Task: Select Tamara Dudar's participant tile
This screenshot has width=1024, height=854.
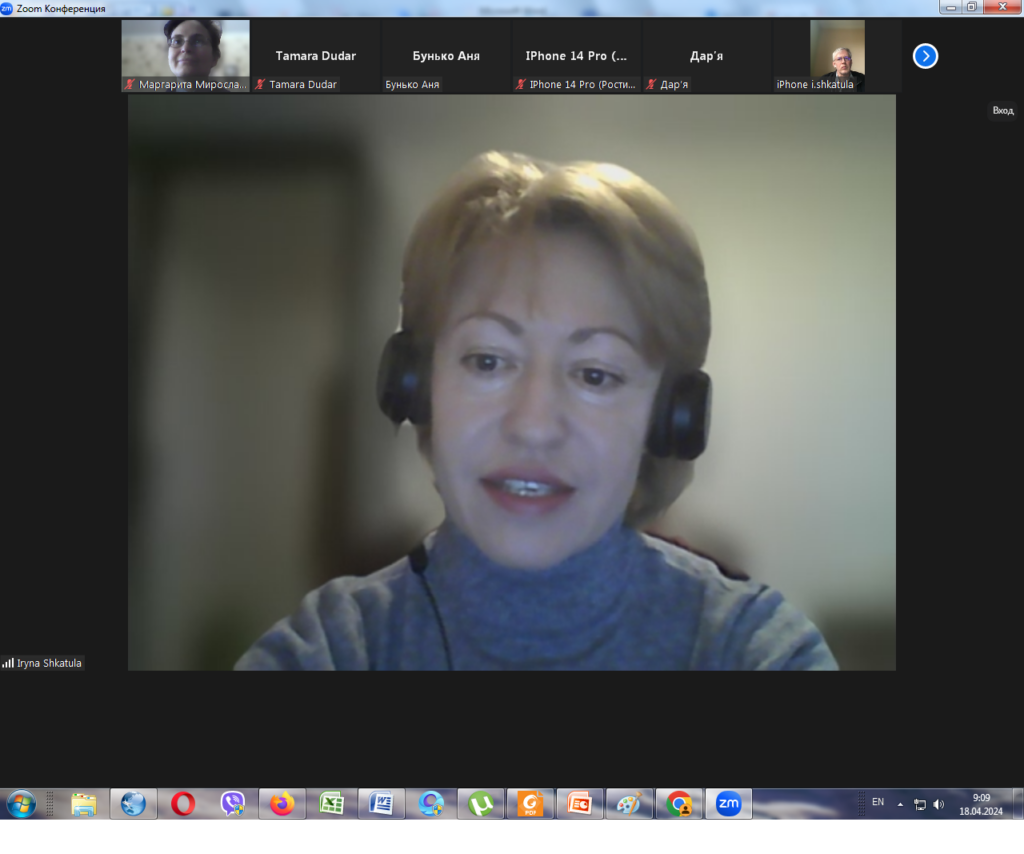Action: pos(315,57)
